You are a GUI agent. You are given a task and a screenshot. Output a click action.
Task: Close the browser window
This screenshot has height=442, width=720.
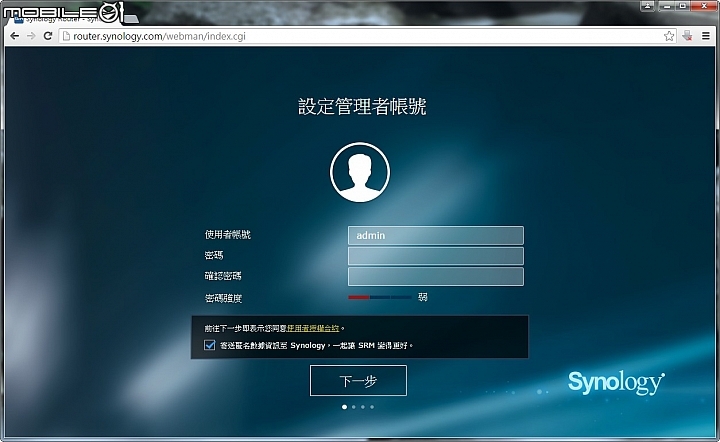click(x=705, y=6)
